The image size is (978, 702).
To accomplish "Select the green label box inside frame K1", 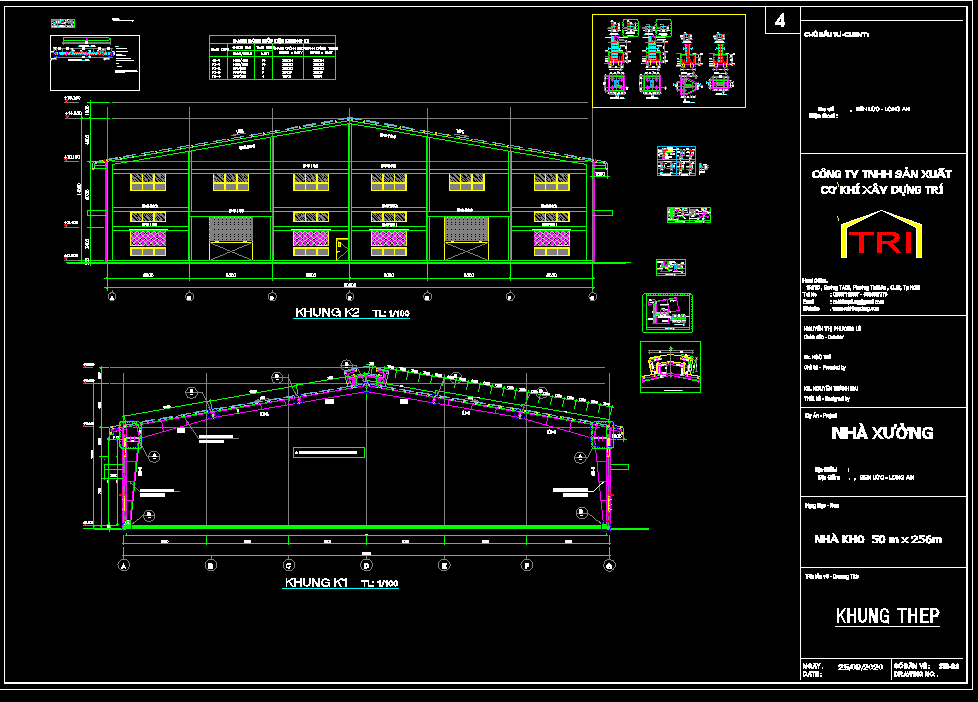I will tap(329, 452).
